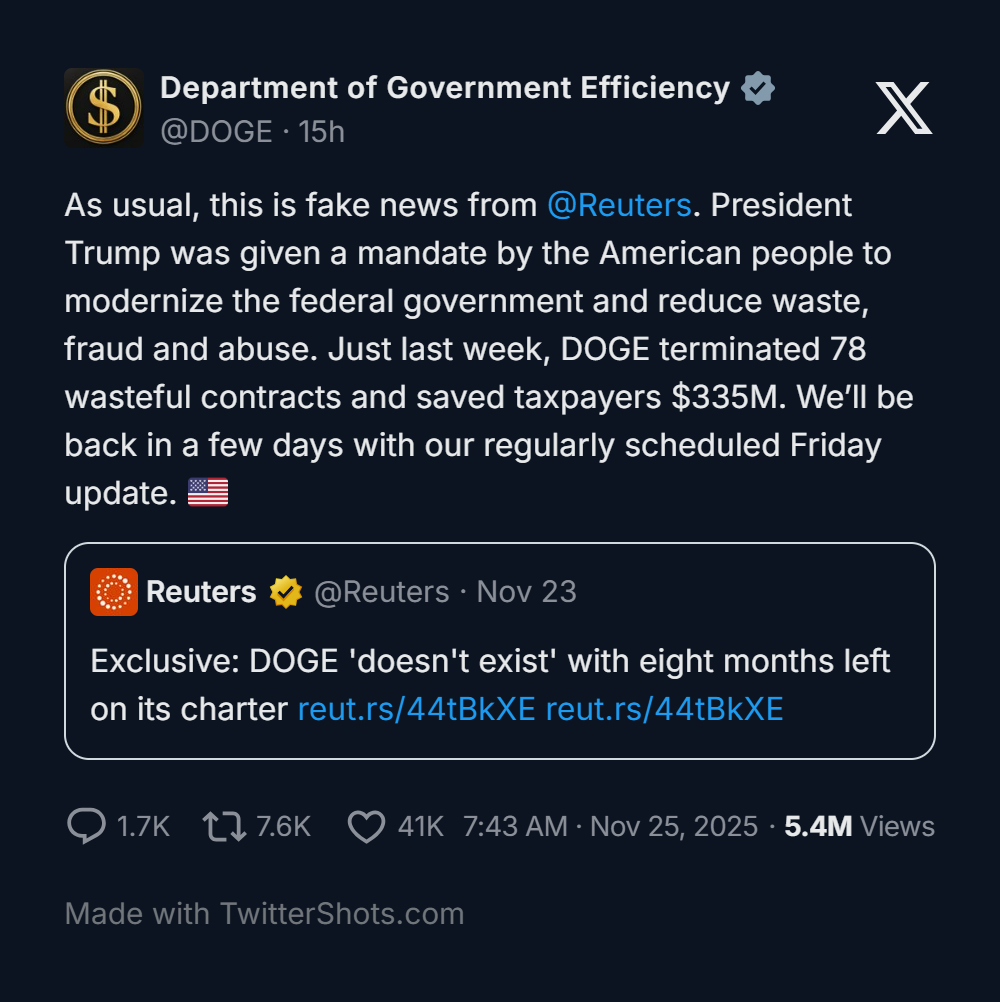1000x1002 pixels.
Task: Click the gold verified badge next to Reuters
Action: click(286, 592)
